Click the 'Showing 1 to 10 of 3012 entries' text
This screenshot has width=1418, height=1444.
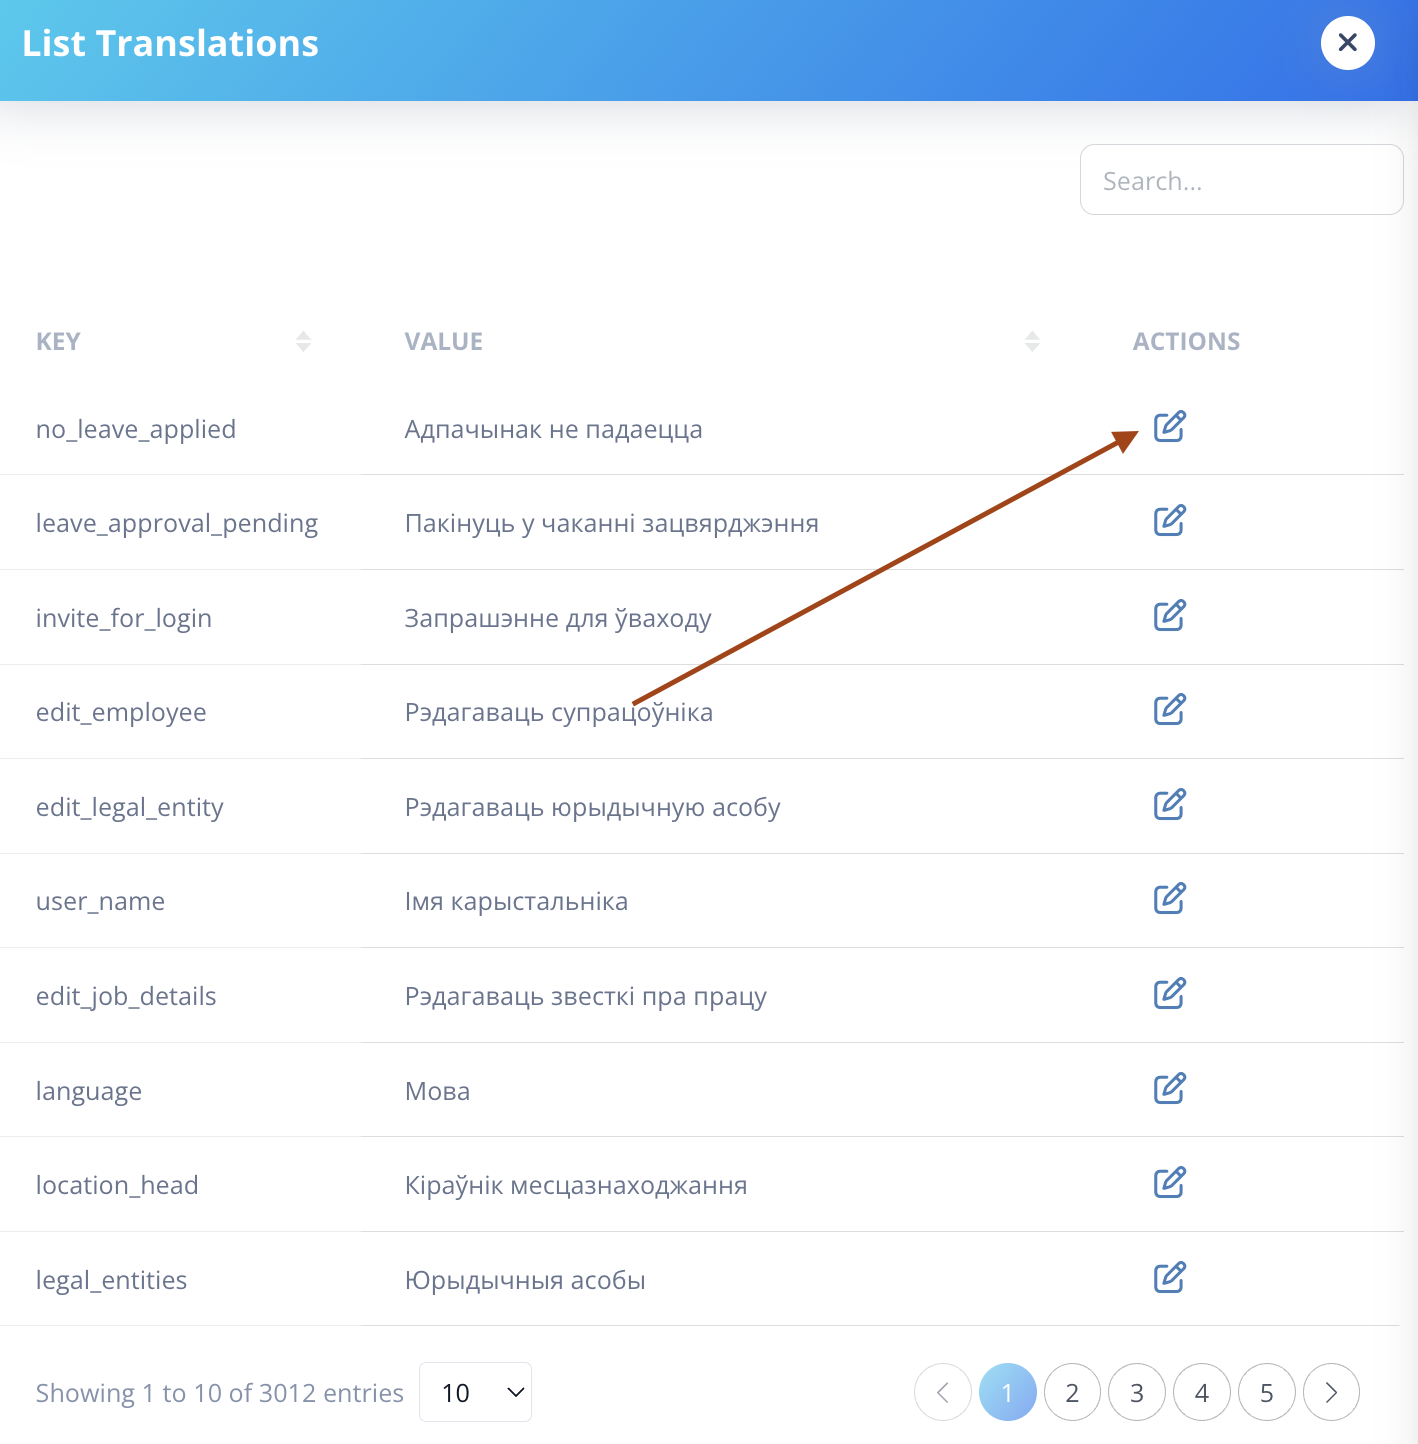tap(220, 1393)
